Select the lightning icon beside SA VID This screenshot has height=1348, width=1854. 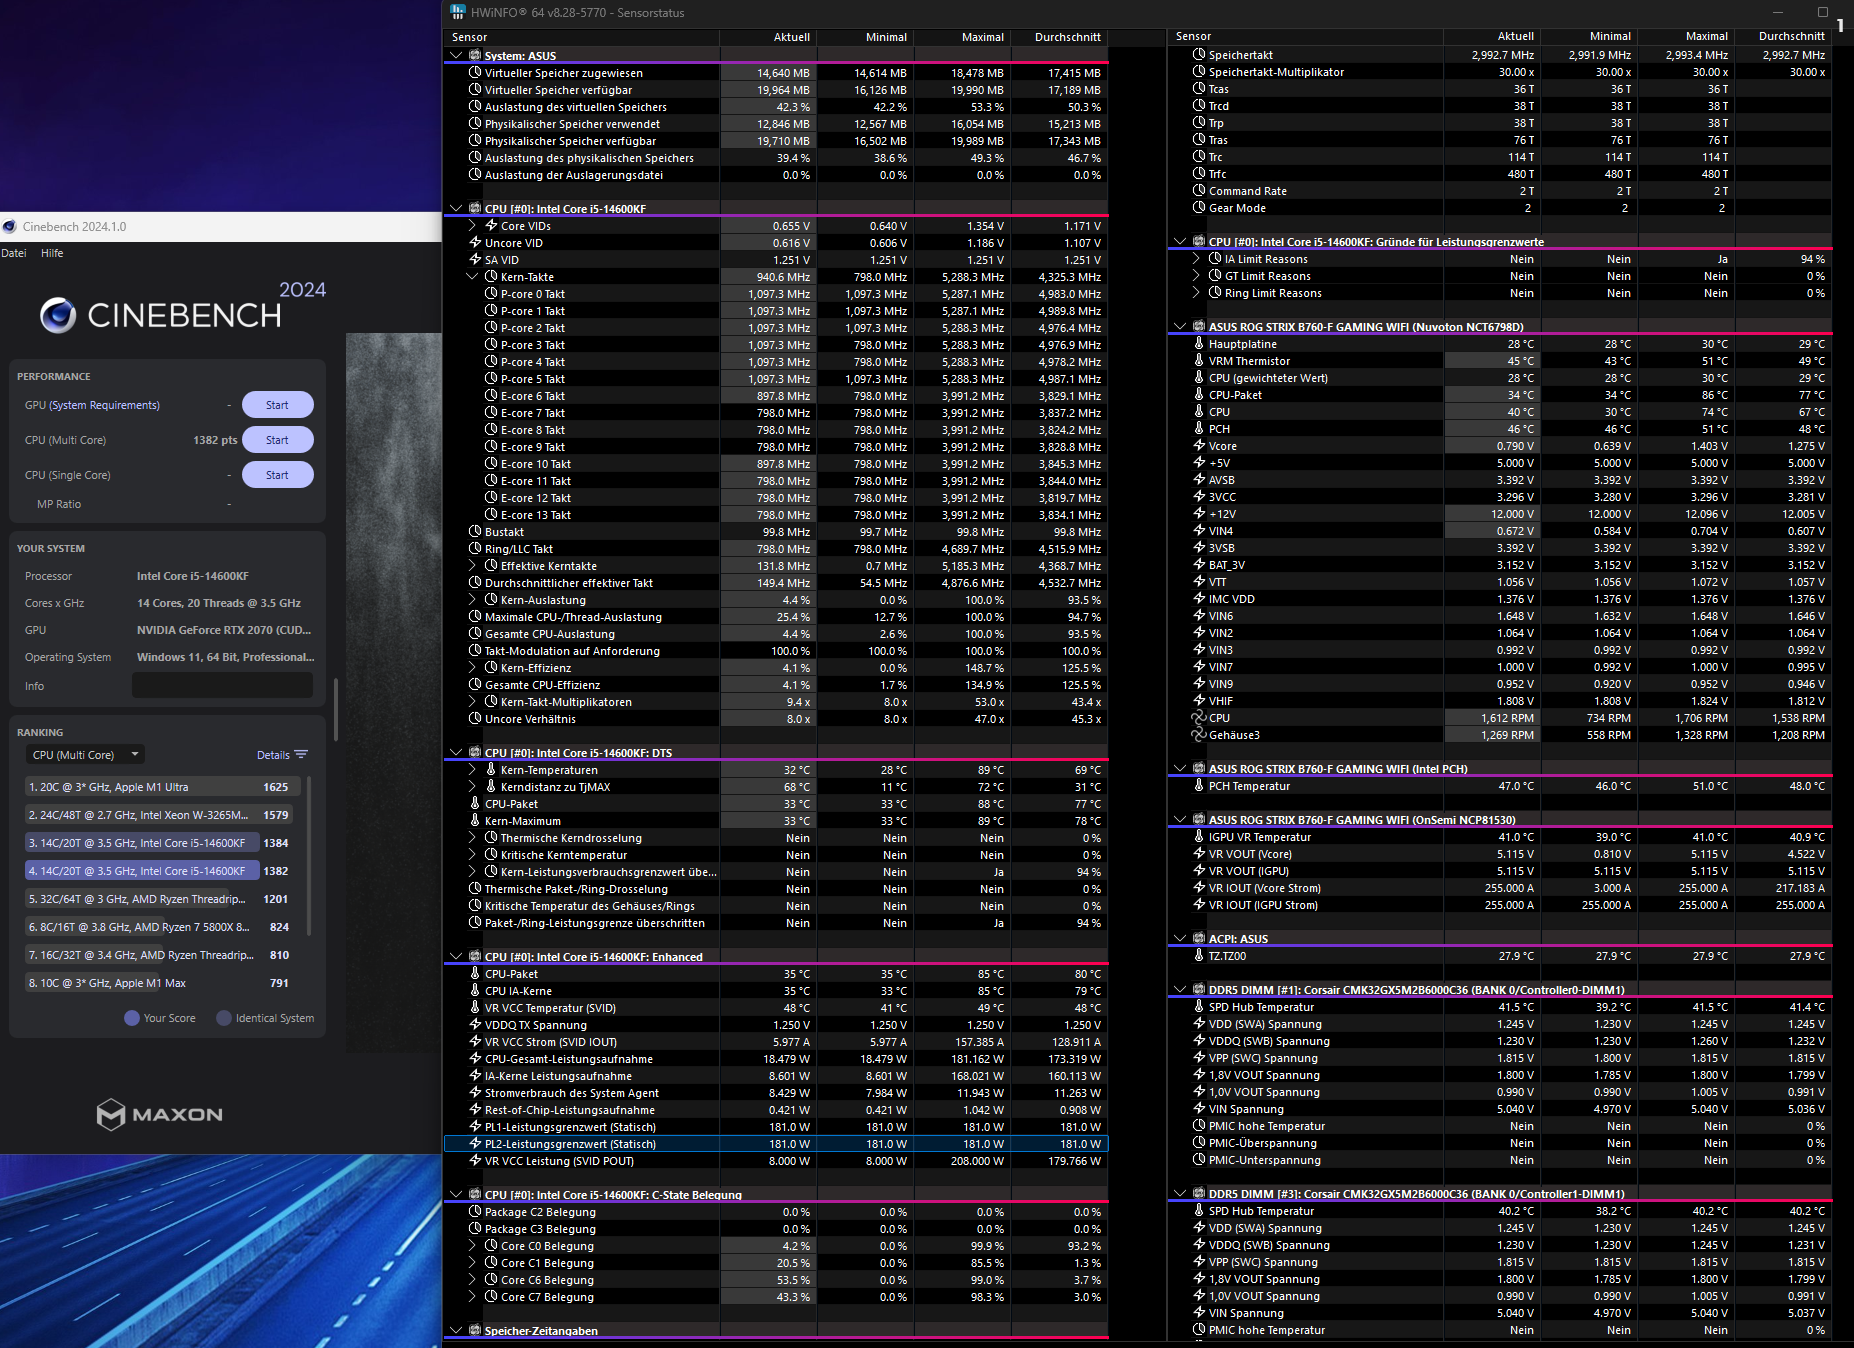point(476,260)
